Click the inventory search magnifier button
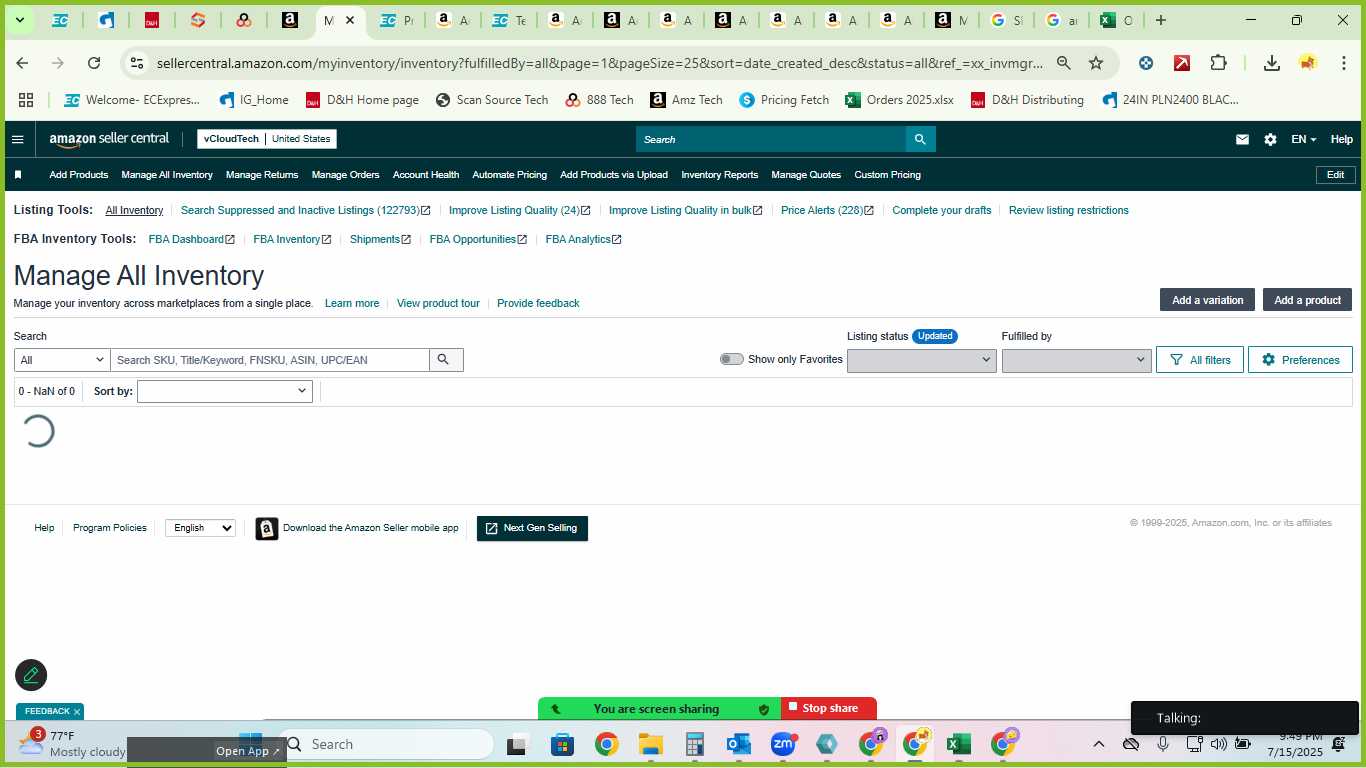 point(445,360)
